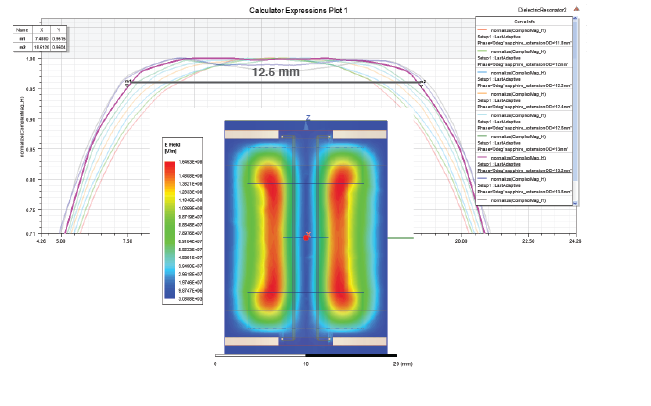The image size is (651, 406).
Task: Click the E Field legend title
Action: pos(172,147)
